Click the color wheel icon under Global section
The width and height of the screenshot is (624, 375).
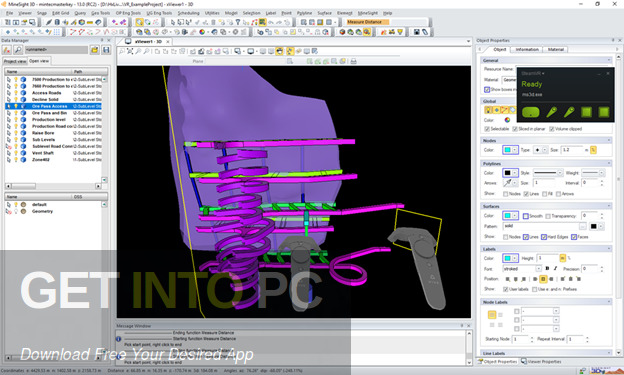pos(507,120)
